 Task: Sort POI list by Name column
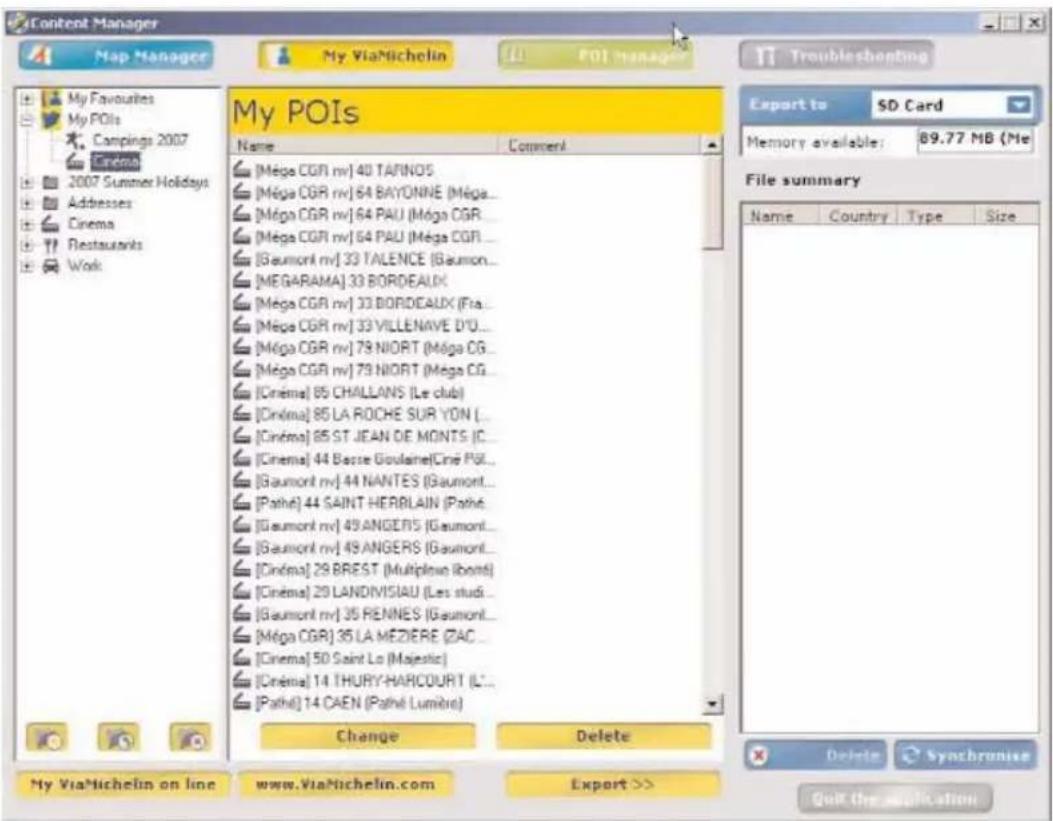pos(365,145)
